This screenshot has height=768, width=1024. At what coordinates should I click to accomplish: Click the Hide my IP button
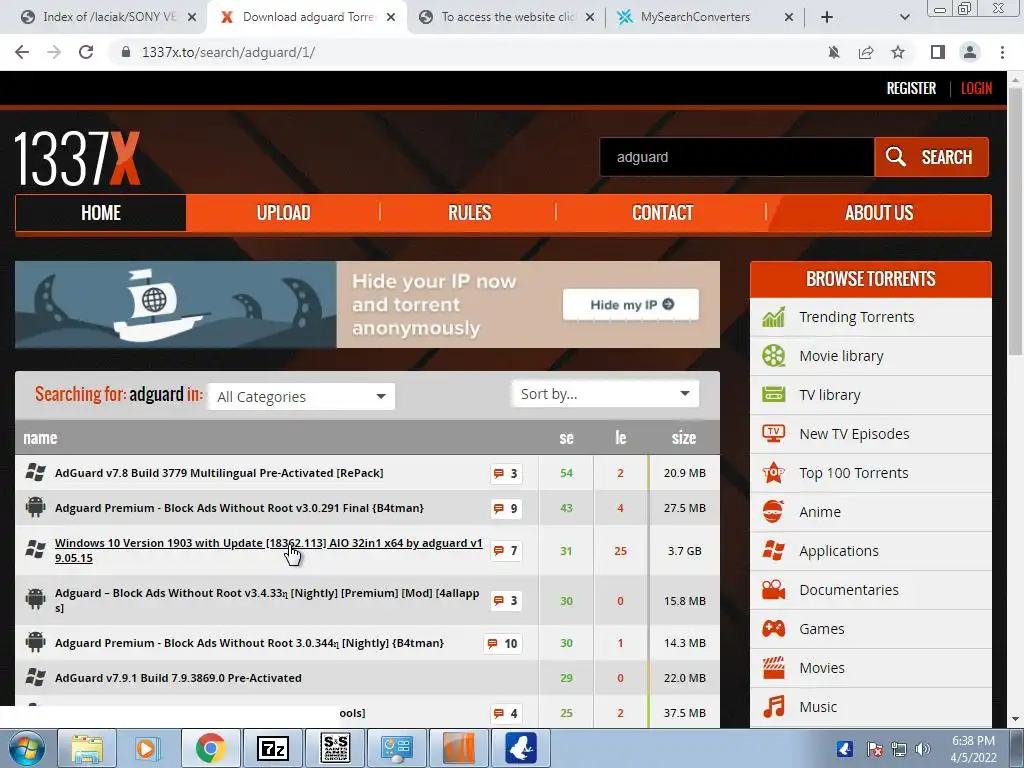coord(631,305)
